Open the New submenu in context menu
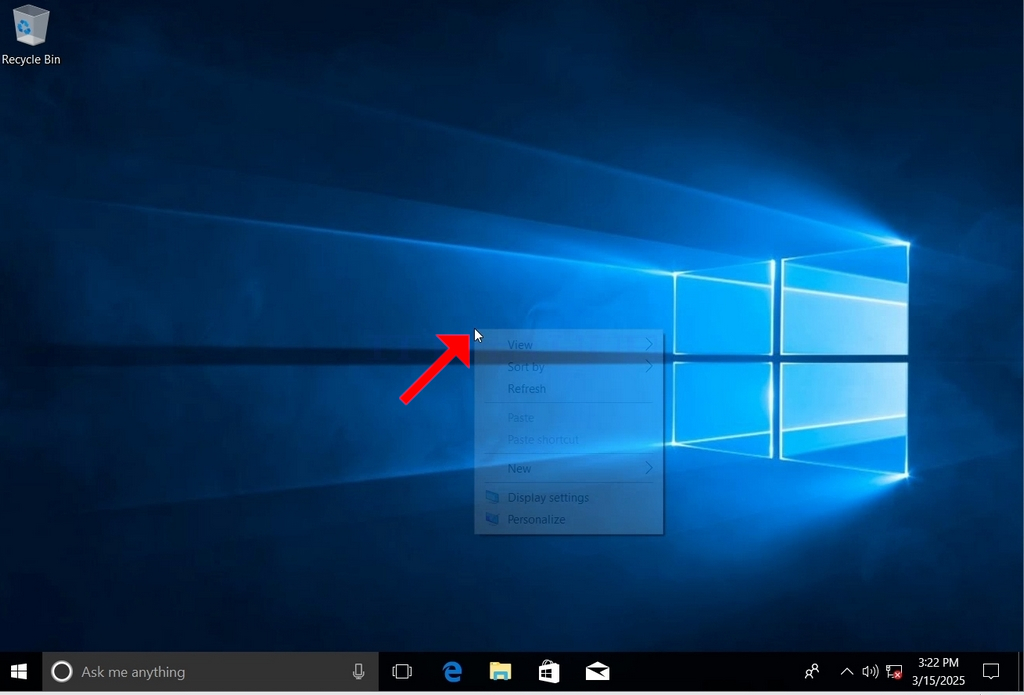This screenshot has height=695, width=1024. [569, 468]
